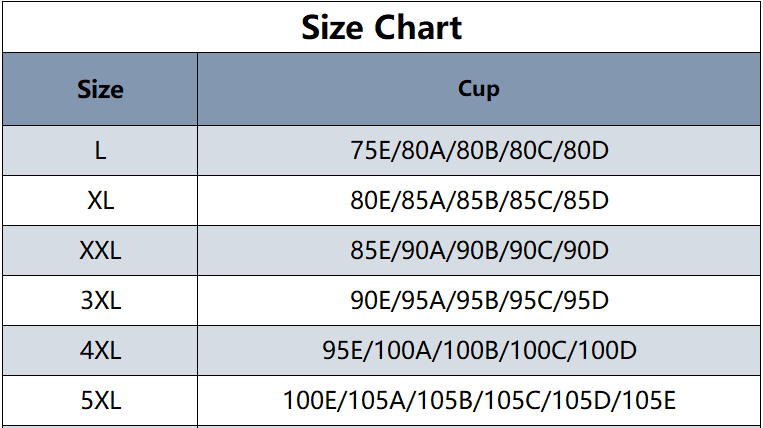763x428 pixels.
Task: Select the Cup column header
Action: [479, 89]
